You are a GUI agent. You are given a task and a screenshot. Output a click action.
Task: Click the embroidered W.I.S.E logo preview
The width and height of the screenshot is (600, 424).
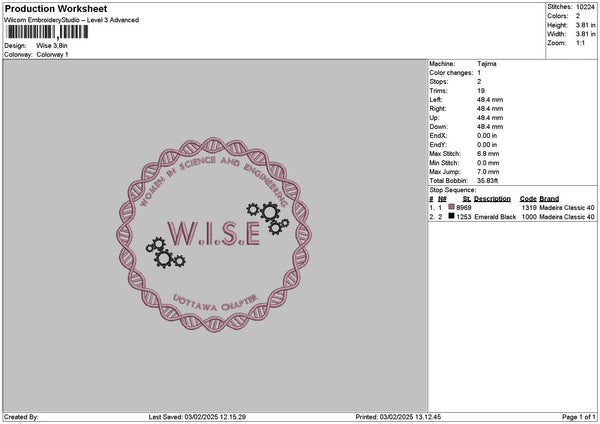[x=214, y=235]
